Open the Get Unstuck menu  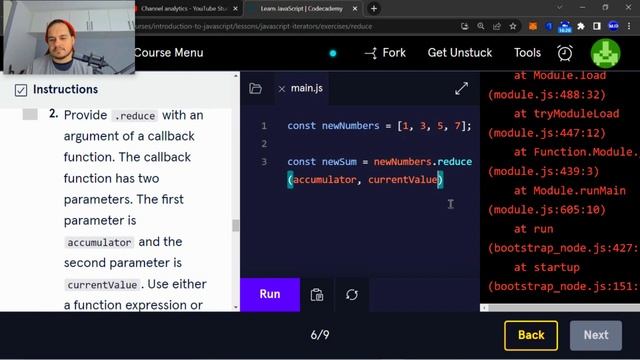pyautogui.click(x=460, y=53)
